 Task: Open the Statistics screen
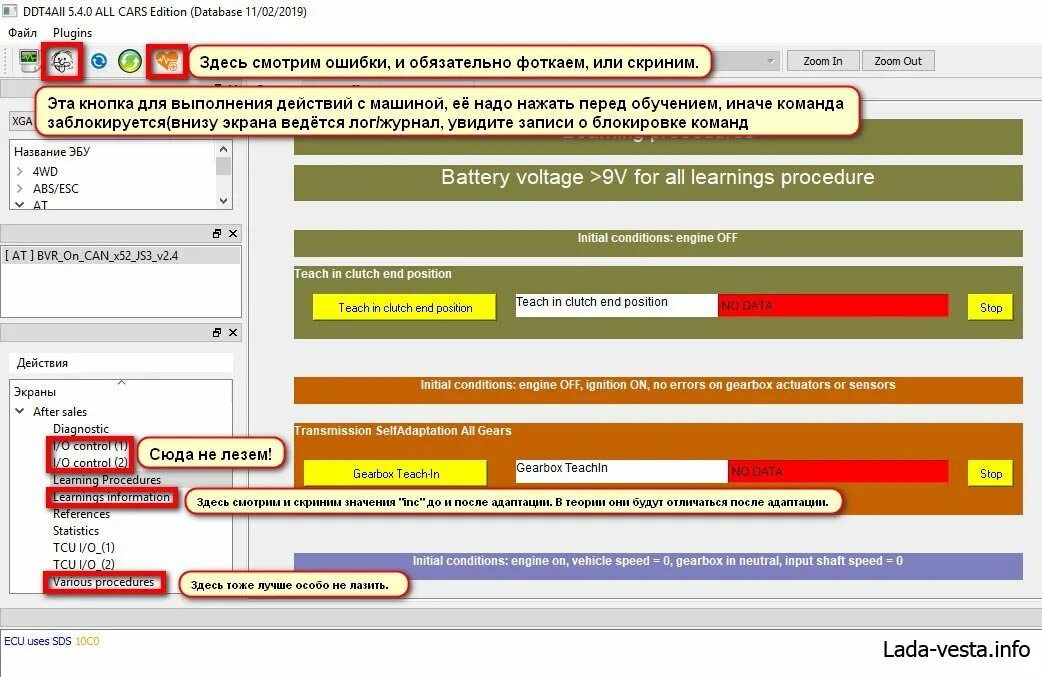point(76,531)
